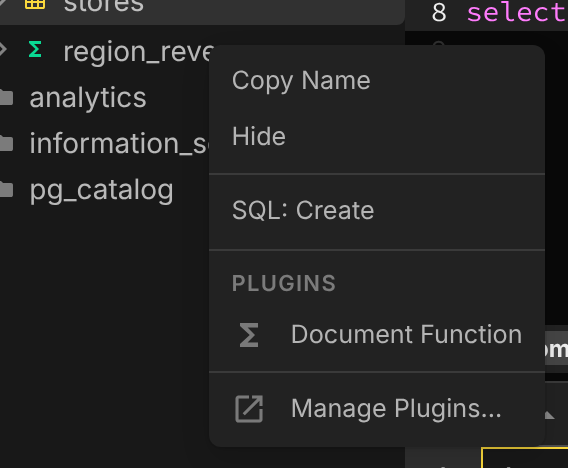Click the pg_catalog folder icon
Screen dimensions: 568x468
[7, 190]
